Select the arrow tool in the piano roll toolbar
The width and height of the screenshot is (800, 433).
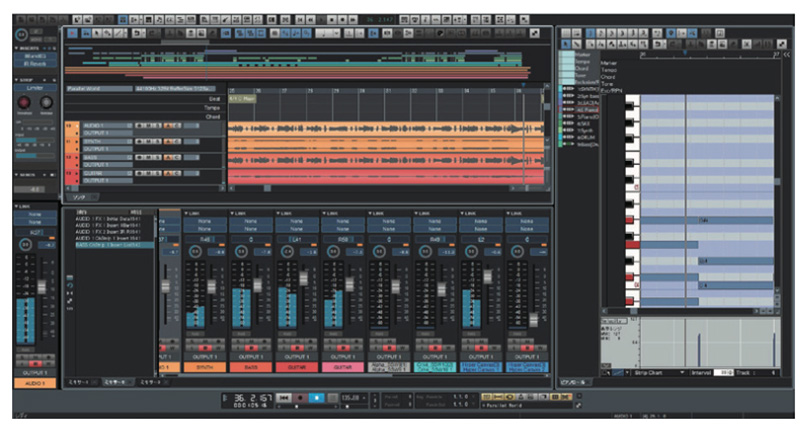click(566, 44)
